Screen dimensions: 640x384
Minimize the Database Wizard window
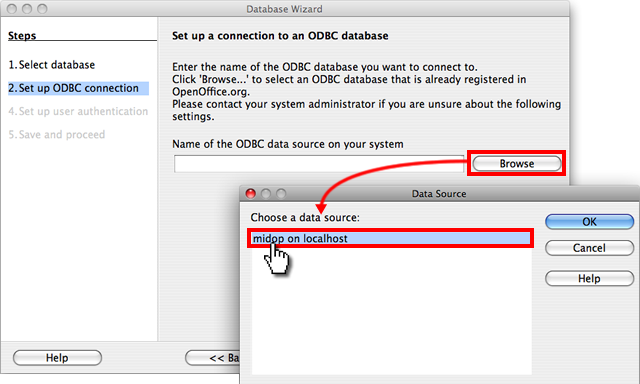[x=27, y=9]
